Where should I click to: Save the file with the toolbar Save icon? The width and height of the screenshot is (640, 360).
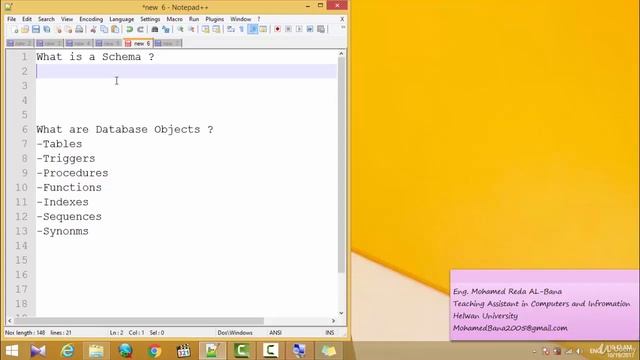[x=36, y=29]
